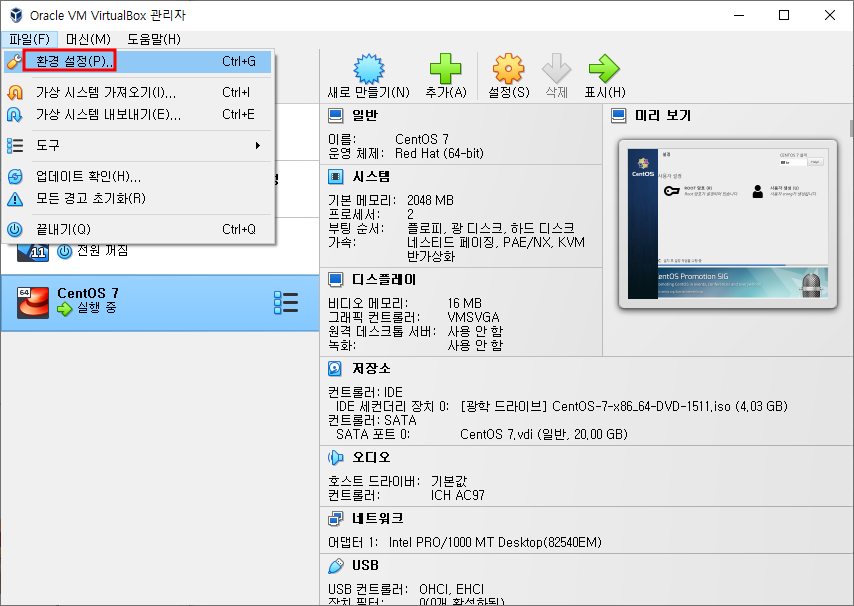
Task: Click the USB controller value OHCI, EHCI
Action: pos(452,590)
